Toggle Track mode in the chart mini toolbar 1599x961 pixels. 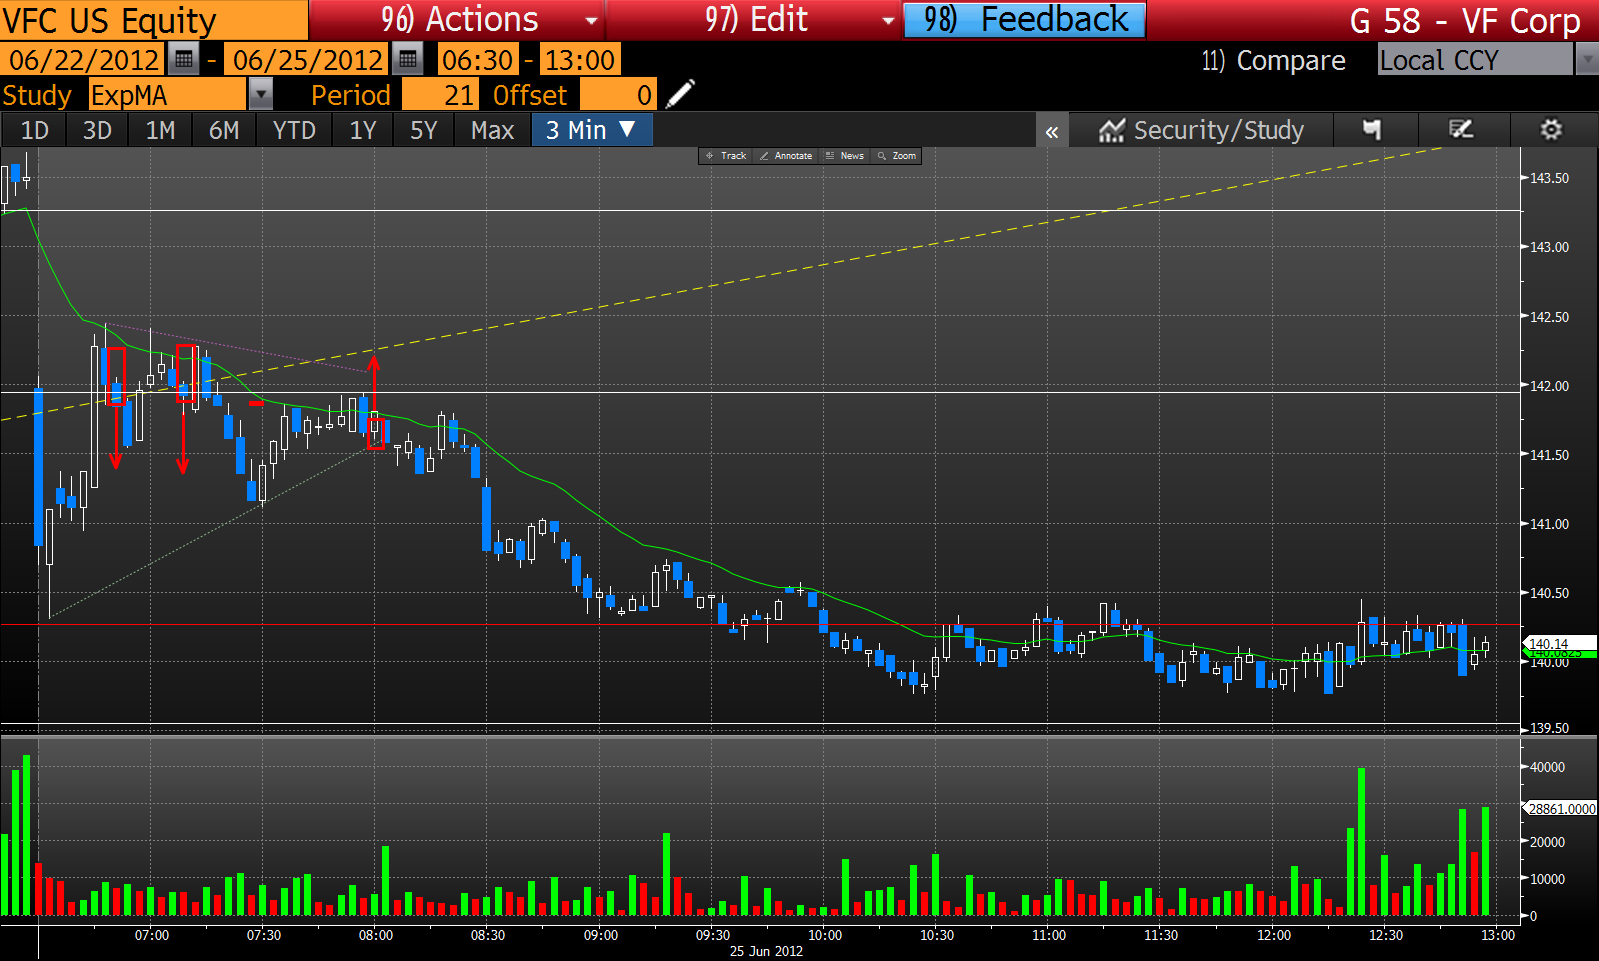tap(726, 156)
